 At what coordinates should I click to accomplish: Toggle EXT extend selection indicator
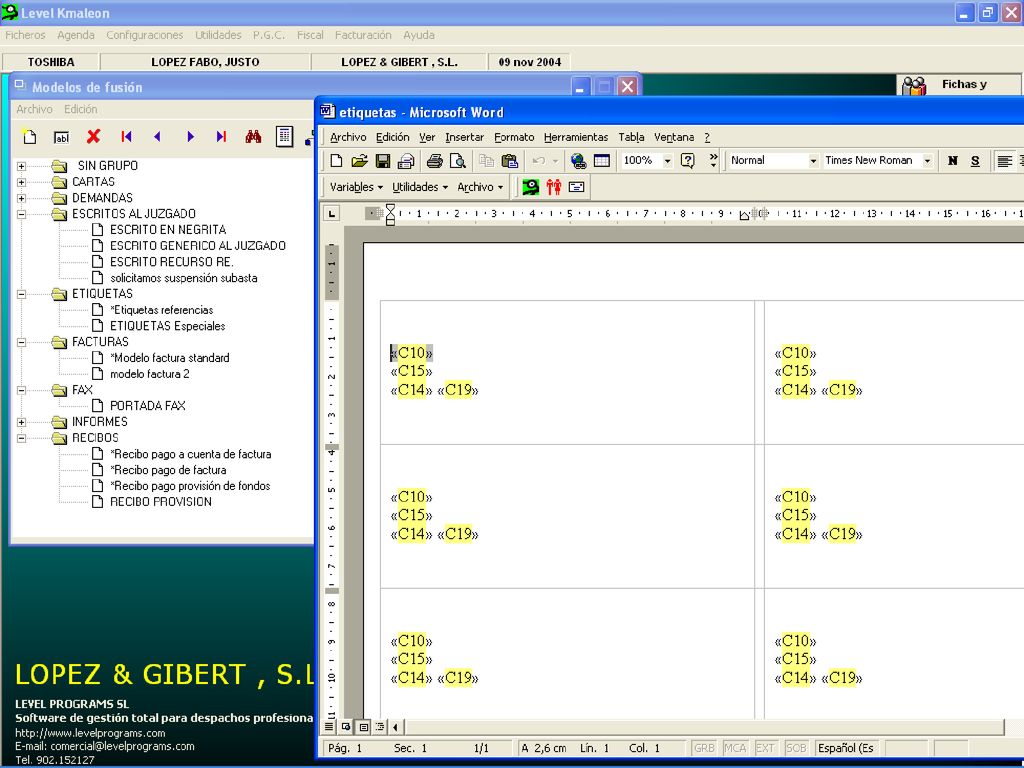click(765, 748)
